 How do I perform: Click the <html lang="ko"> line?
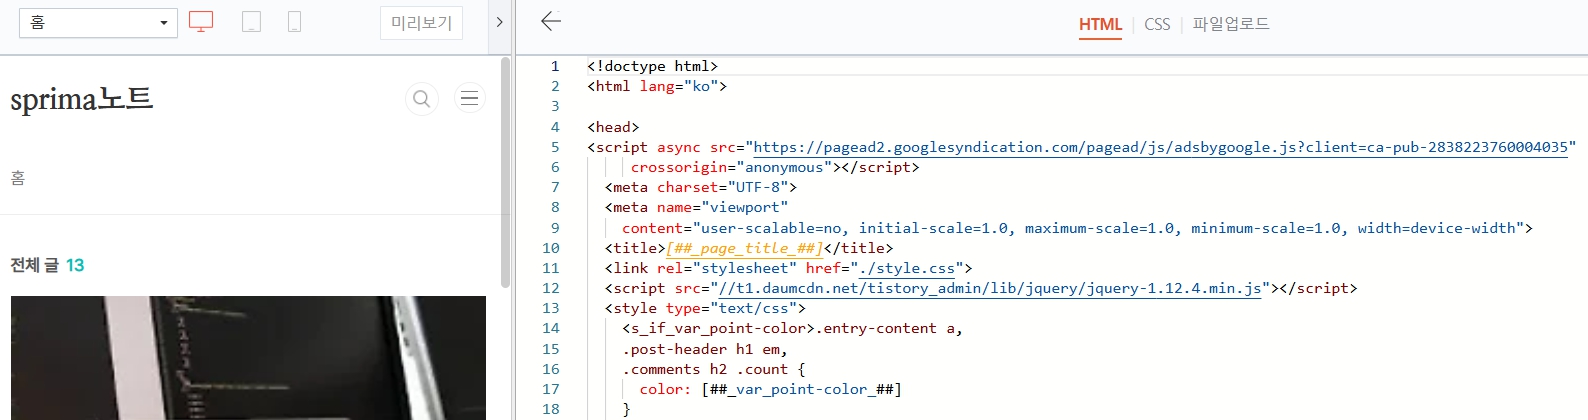coord(657,86)
